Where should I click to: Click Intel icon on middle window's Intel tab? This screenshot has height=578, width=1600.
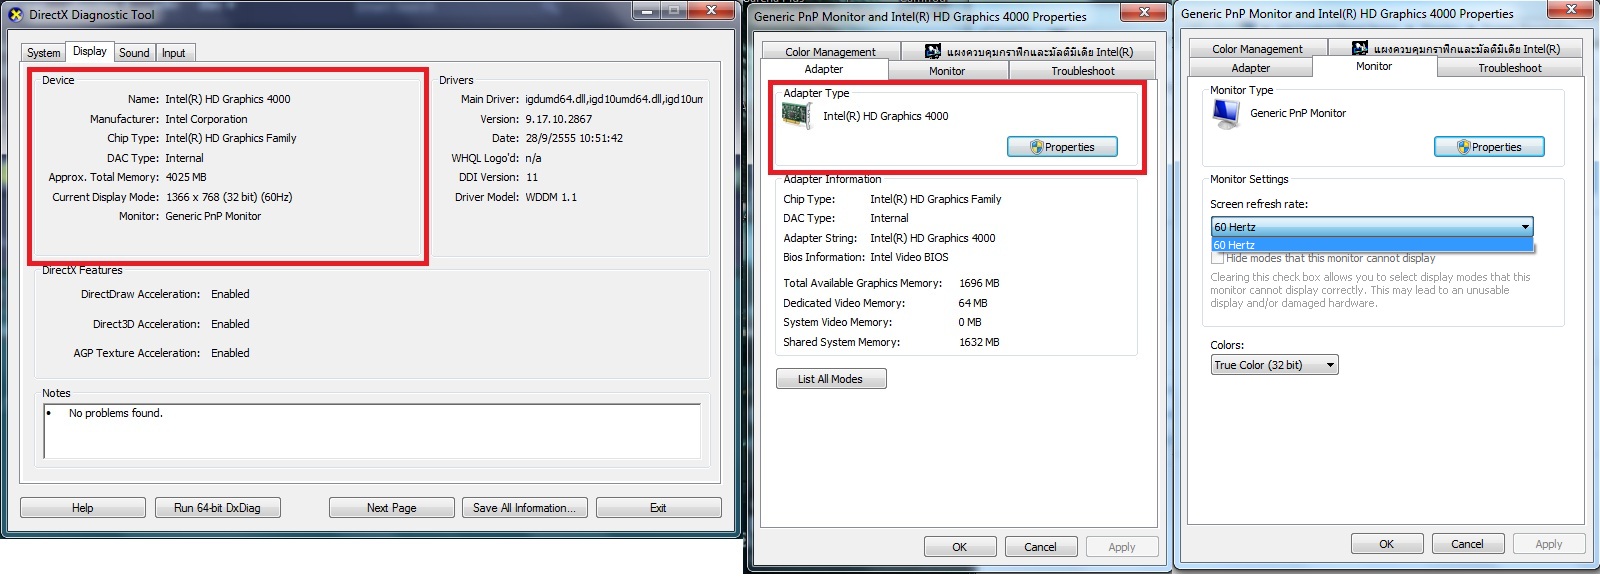point(933,51)
